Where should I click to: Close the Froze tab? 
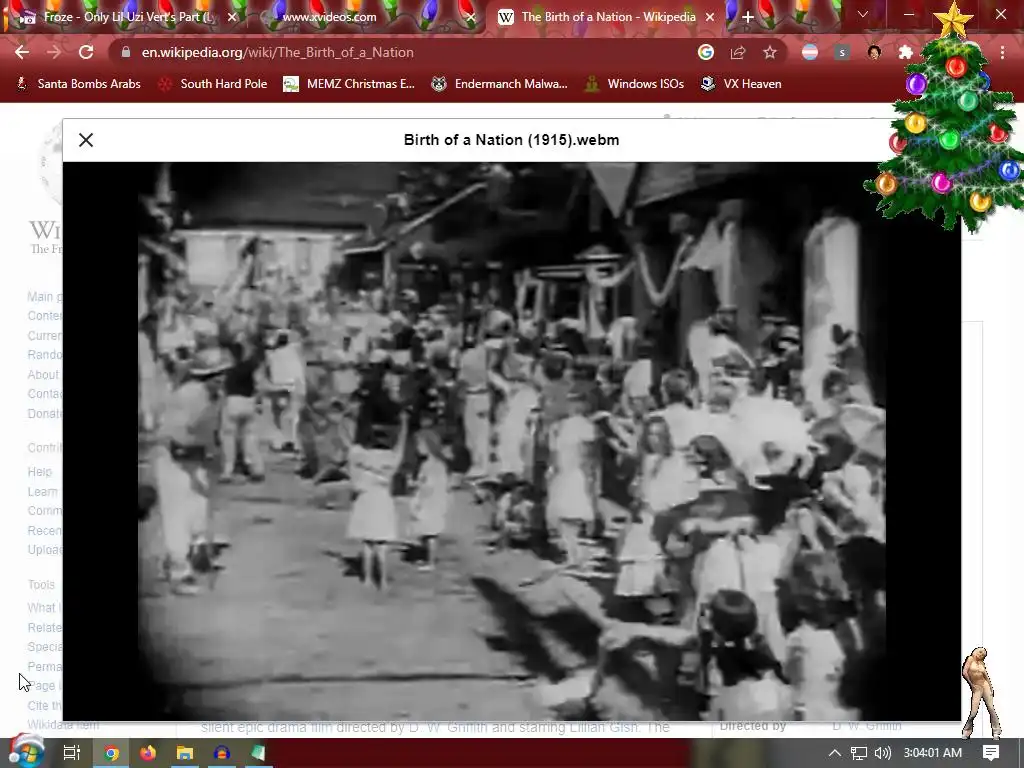[x=232, y=17]
